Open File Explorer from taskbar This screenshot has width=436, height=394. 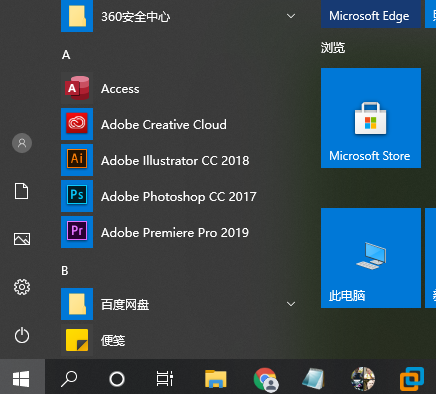pyautogui.click(x=216, y=379)
